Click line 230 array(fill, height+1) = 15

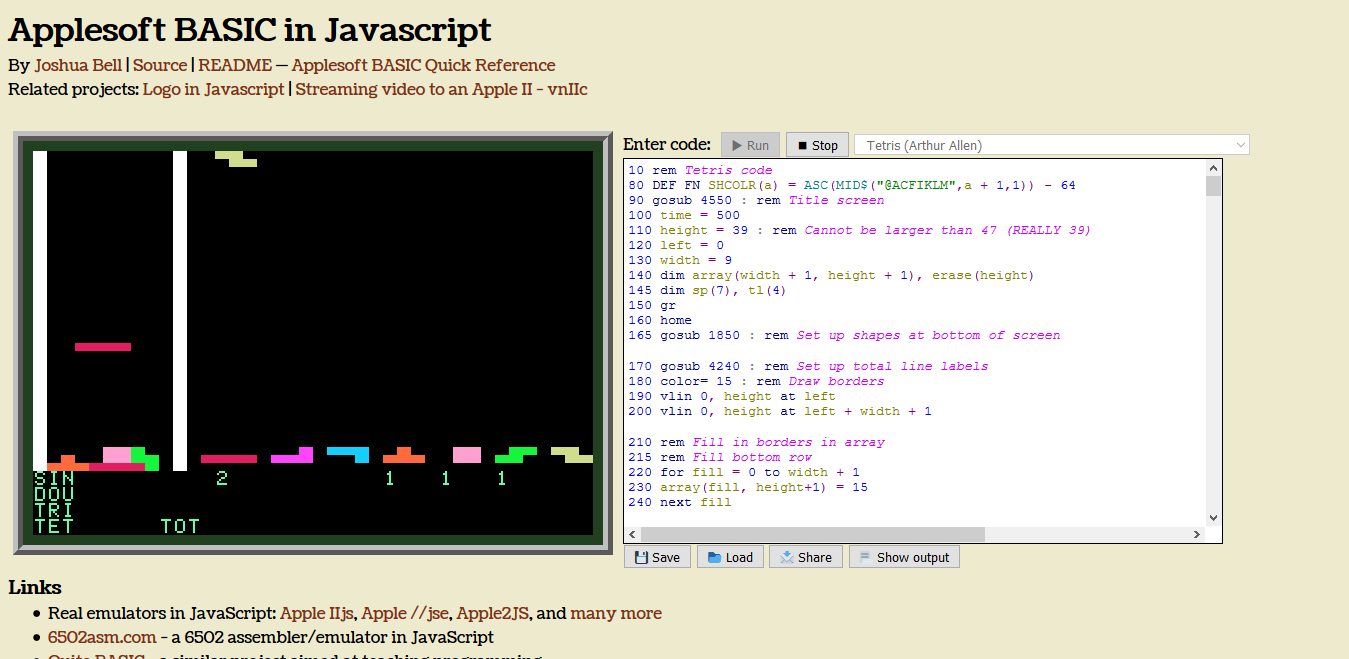[748, 487]
